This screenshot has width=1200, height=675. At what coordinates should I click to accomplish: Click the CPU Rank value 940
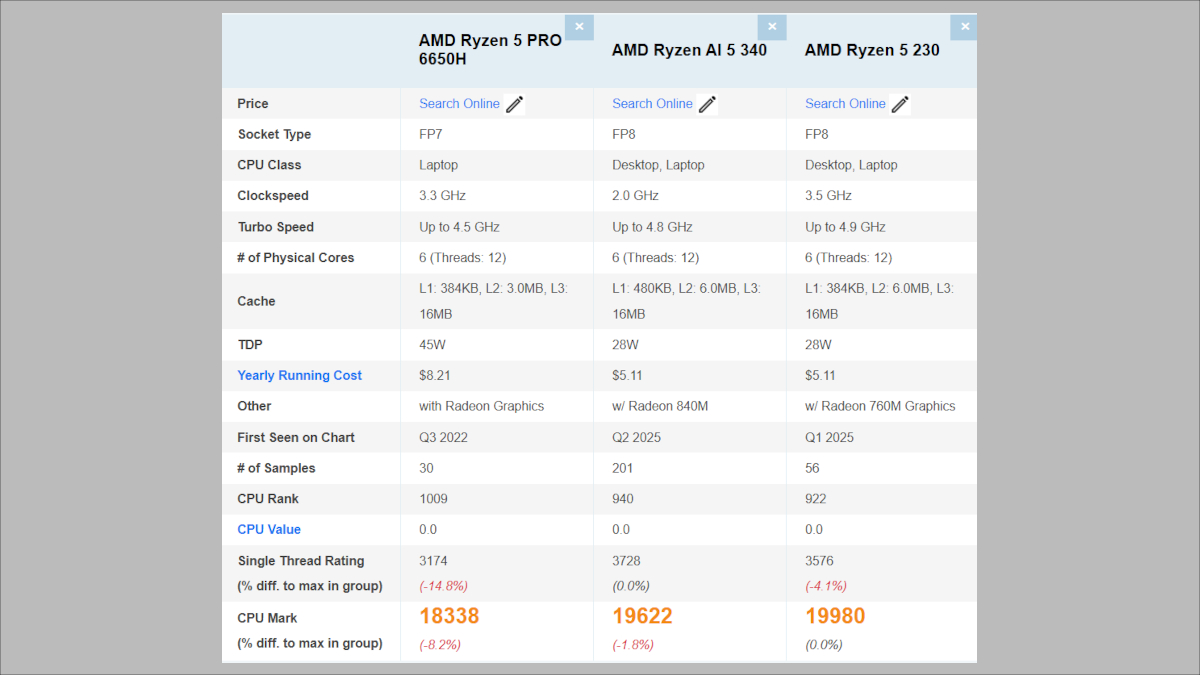(622, 498)
